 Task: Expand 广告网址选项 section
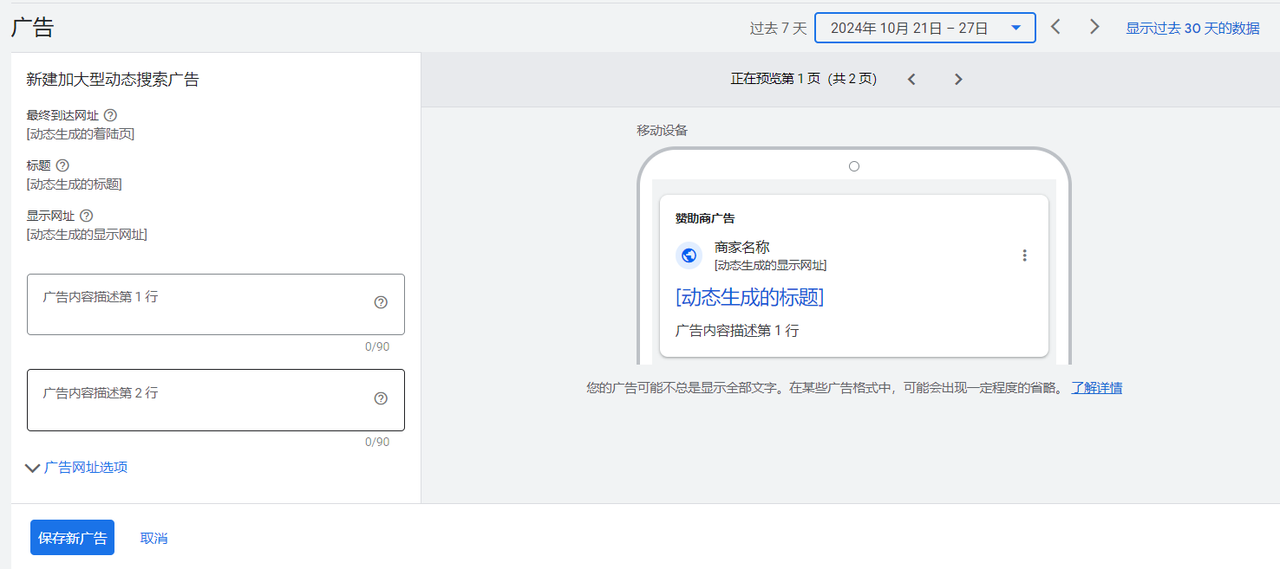click(77, 467)
